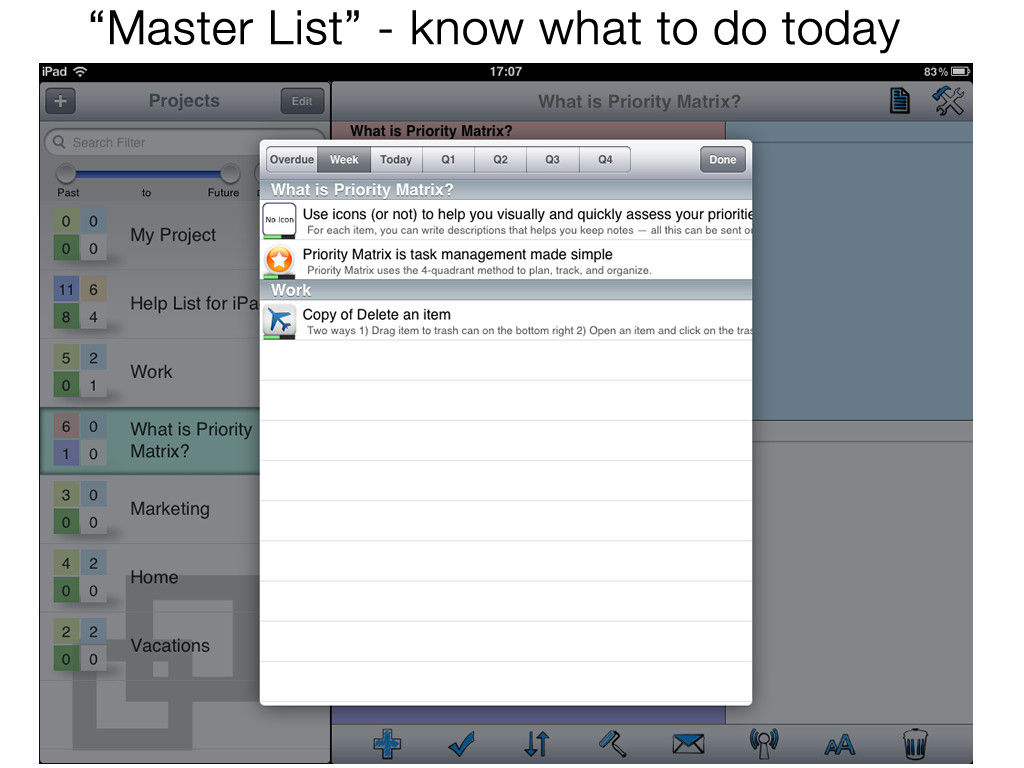
Task: Open the Marketing project
Action: point(150,509)
